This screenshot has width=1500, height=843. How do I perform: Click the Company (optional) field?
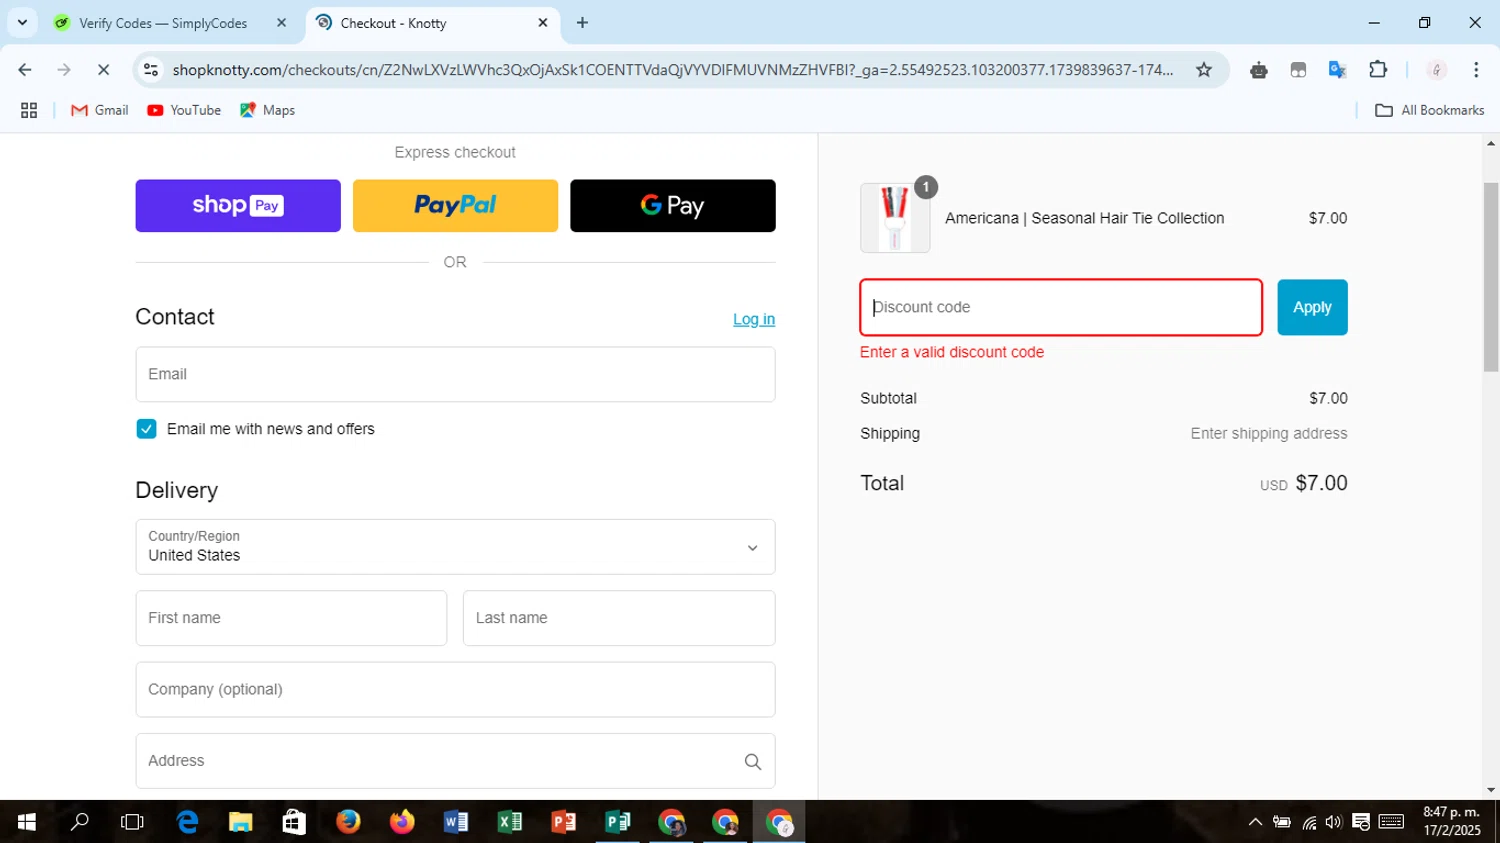(455, 689)
